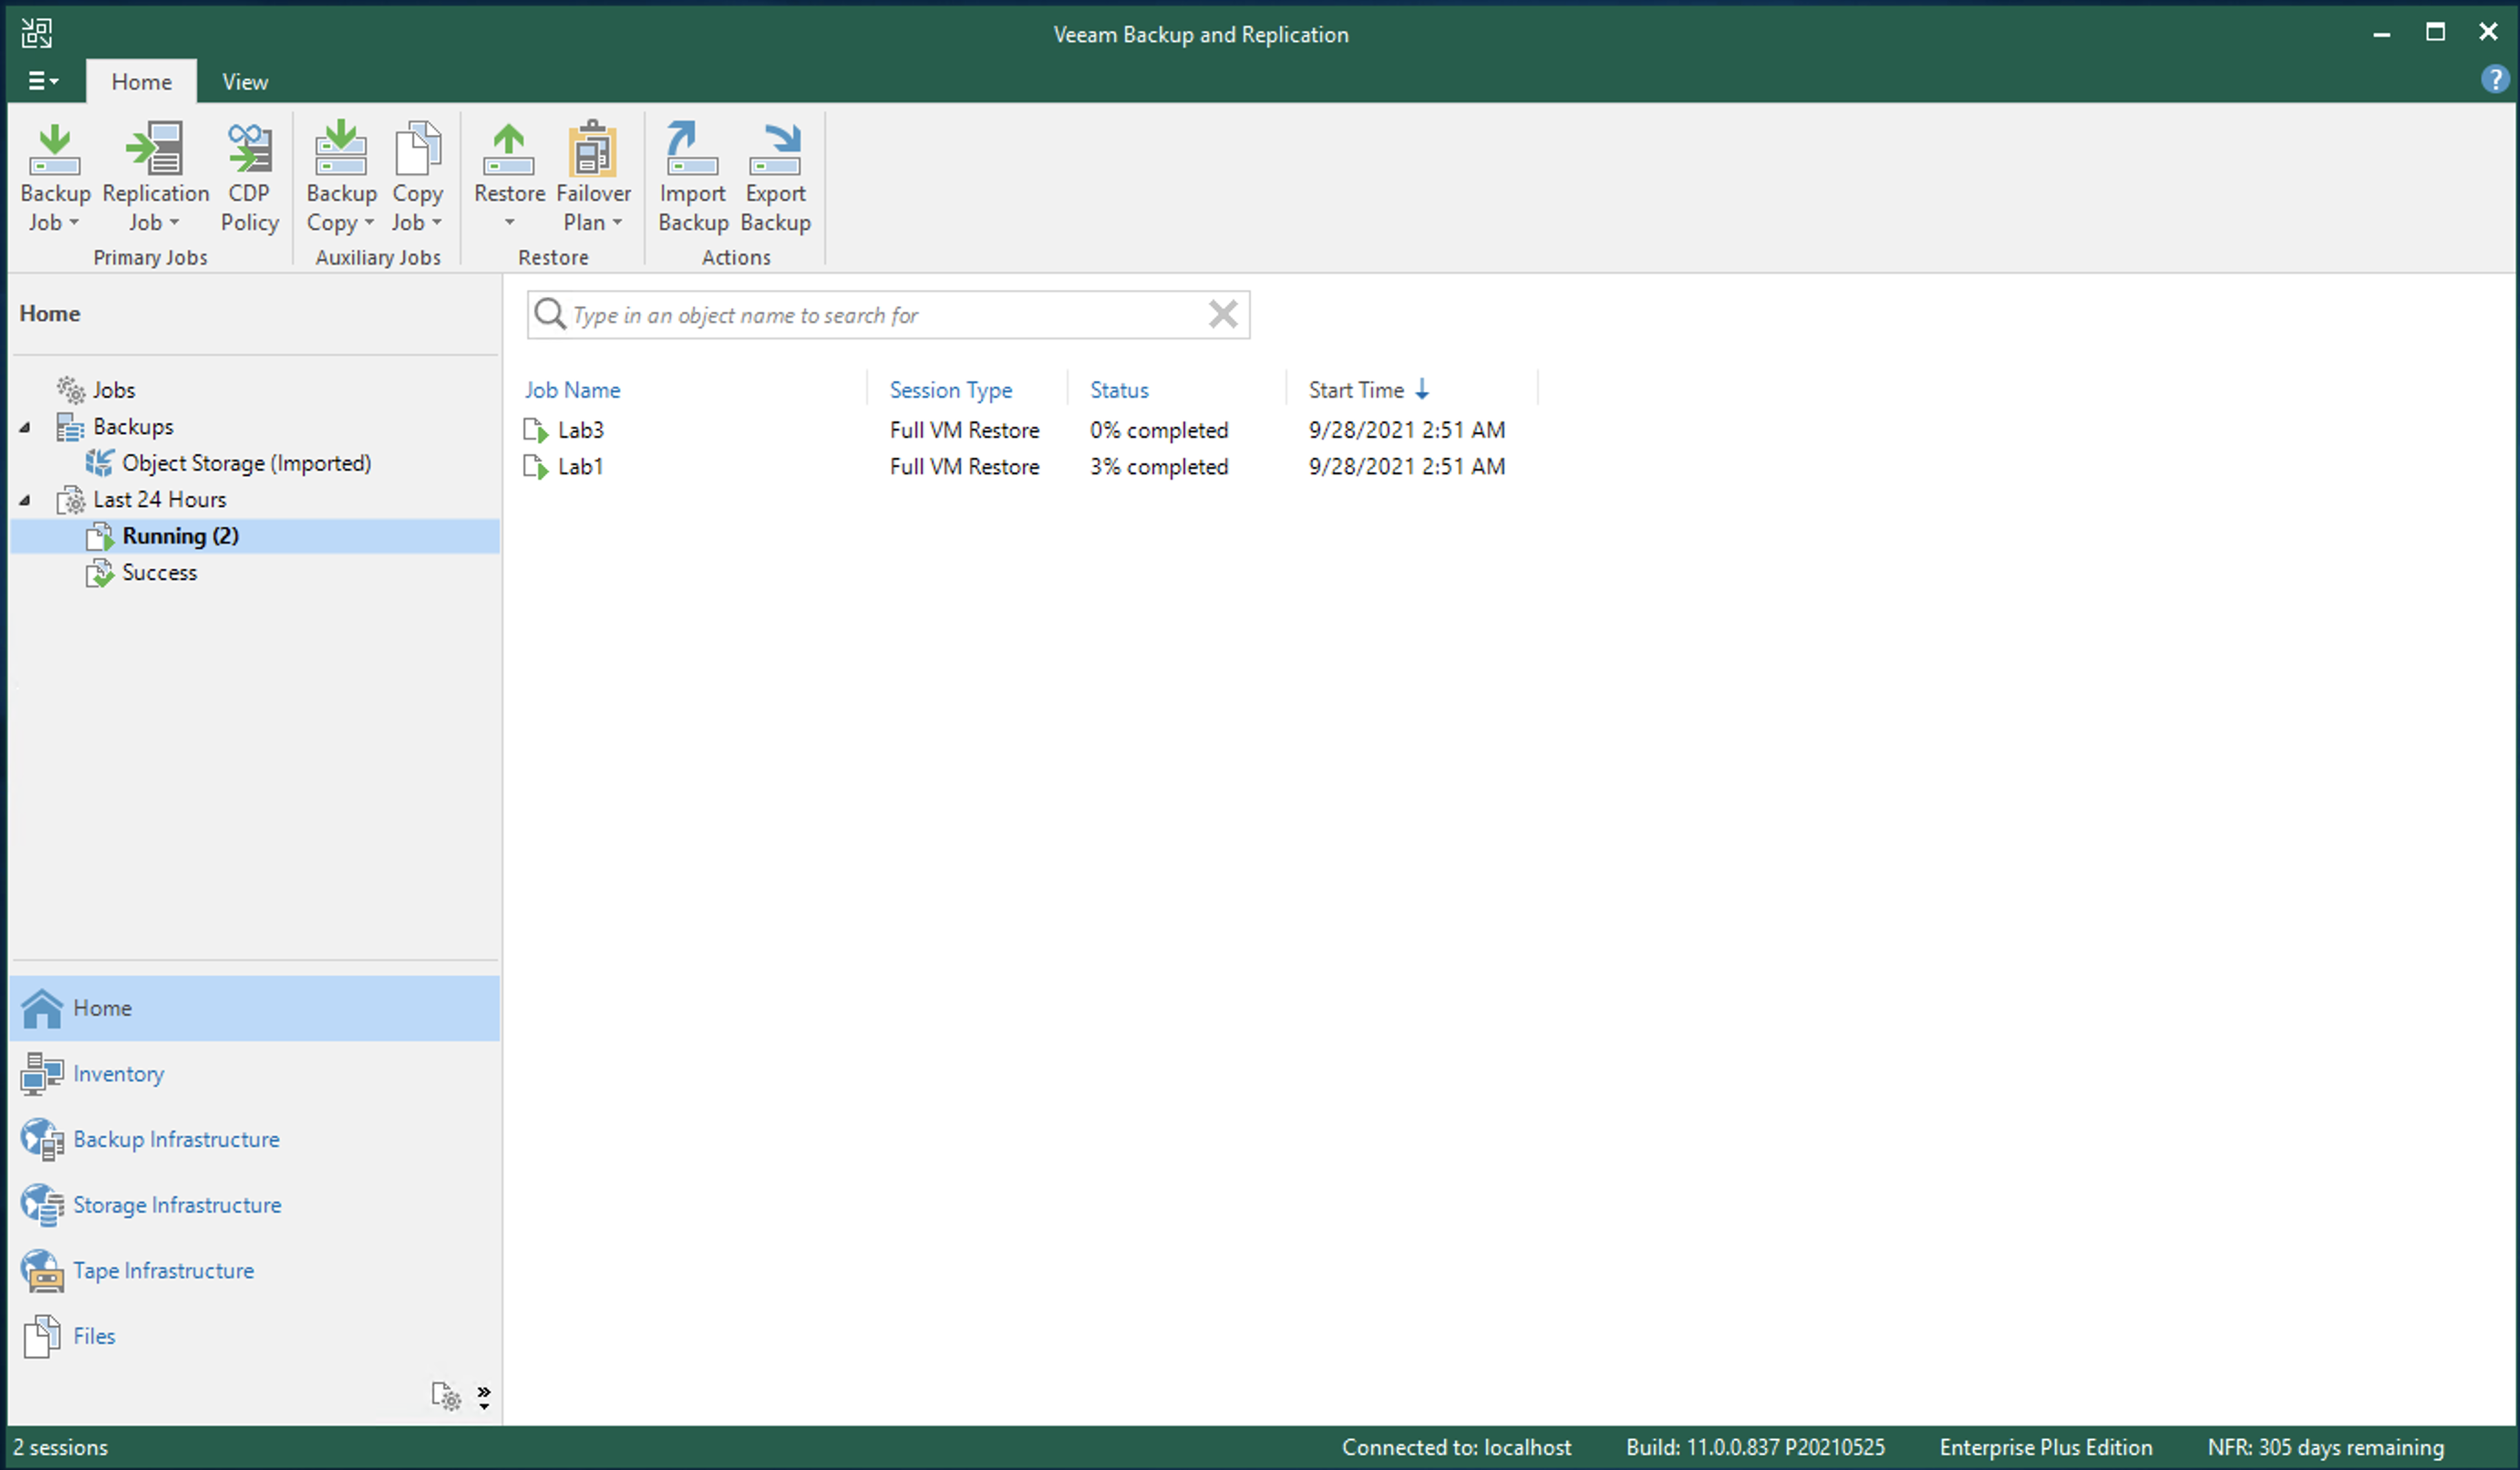Viewport: 2520px width, 1470px height.
Task: Expand the Restore dropdown arrow
Action: coord(509,222)
